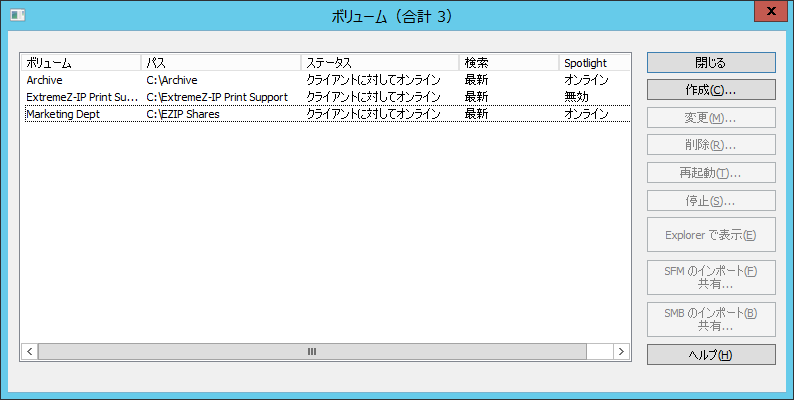Click the 閉じる button
This screenshot has width=794, height=400.
[710, 62]
